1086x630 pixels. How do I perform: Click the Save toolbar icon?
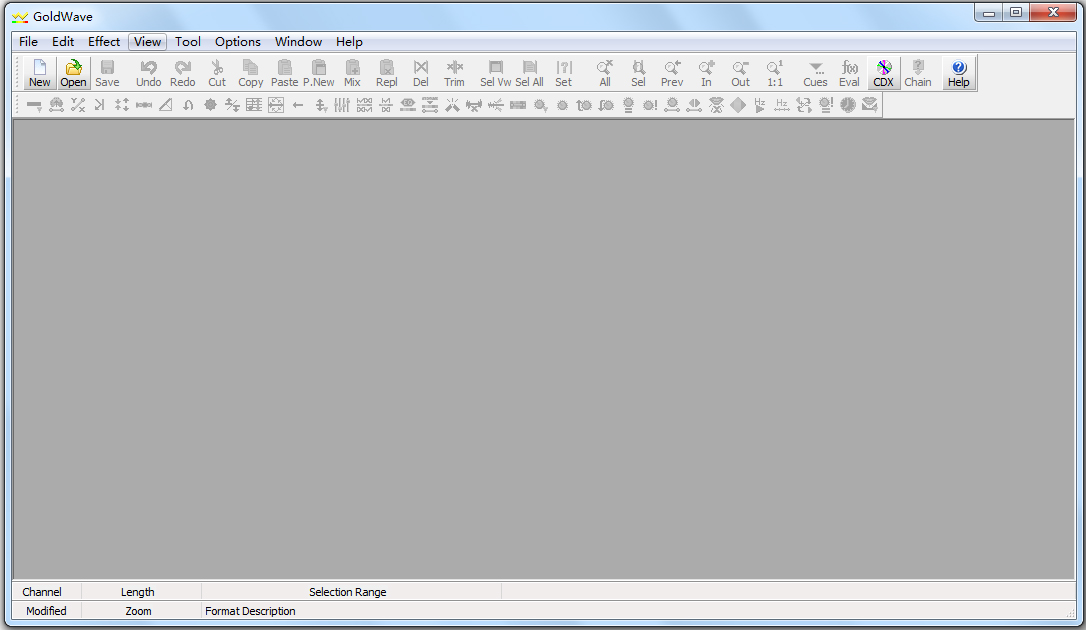click(107, 73)
